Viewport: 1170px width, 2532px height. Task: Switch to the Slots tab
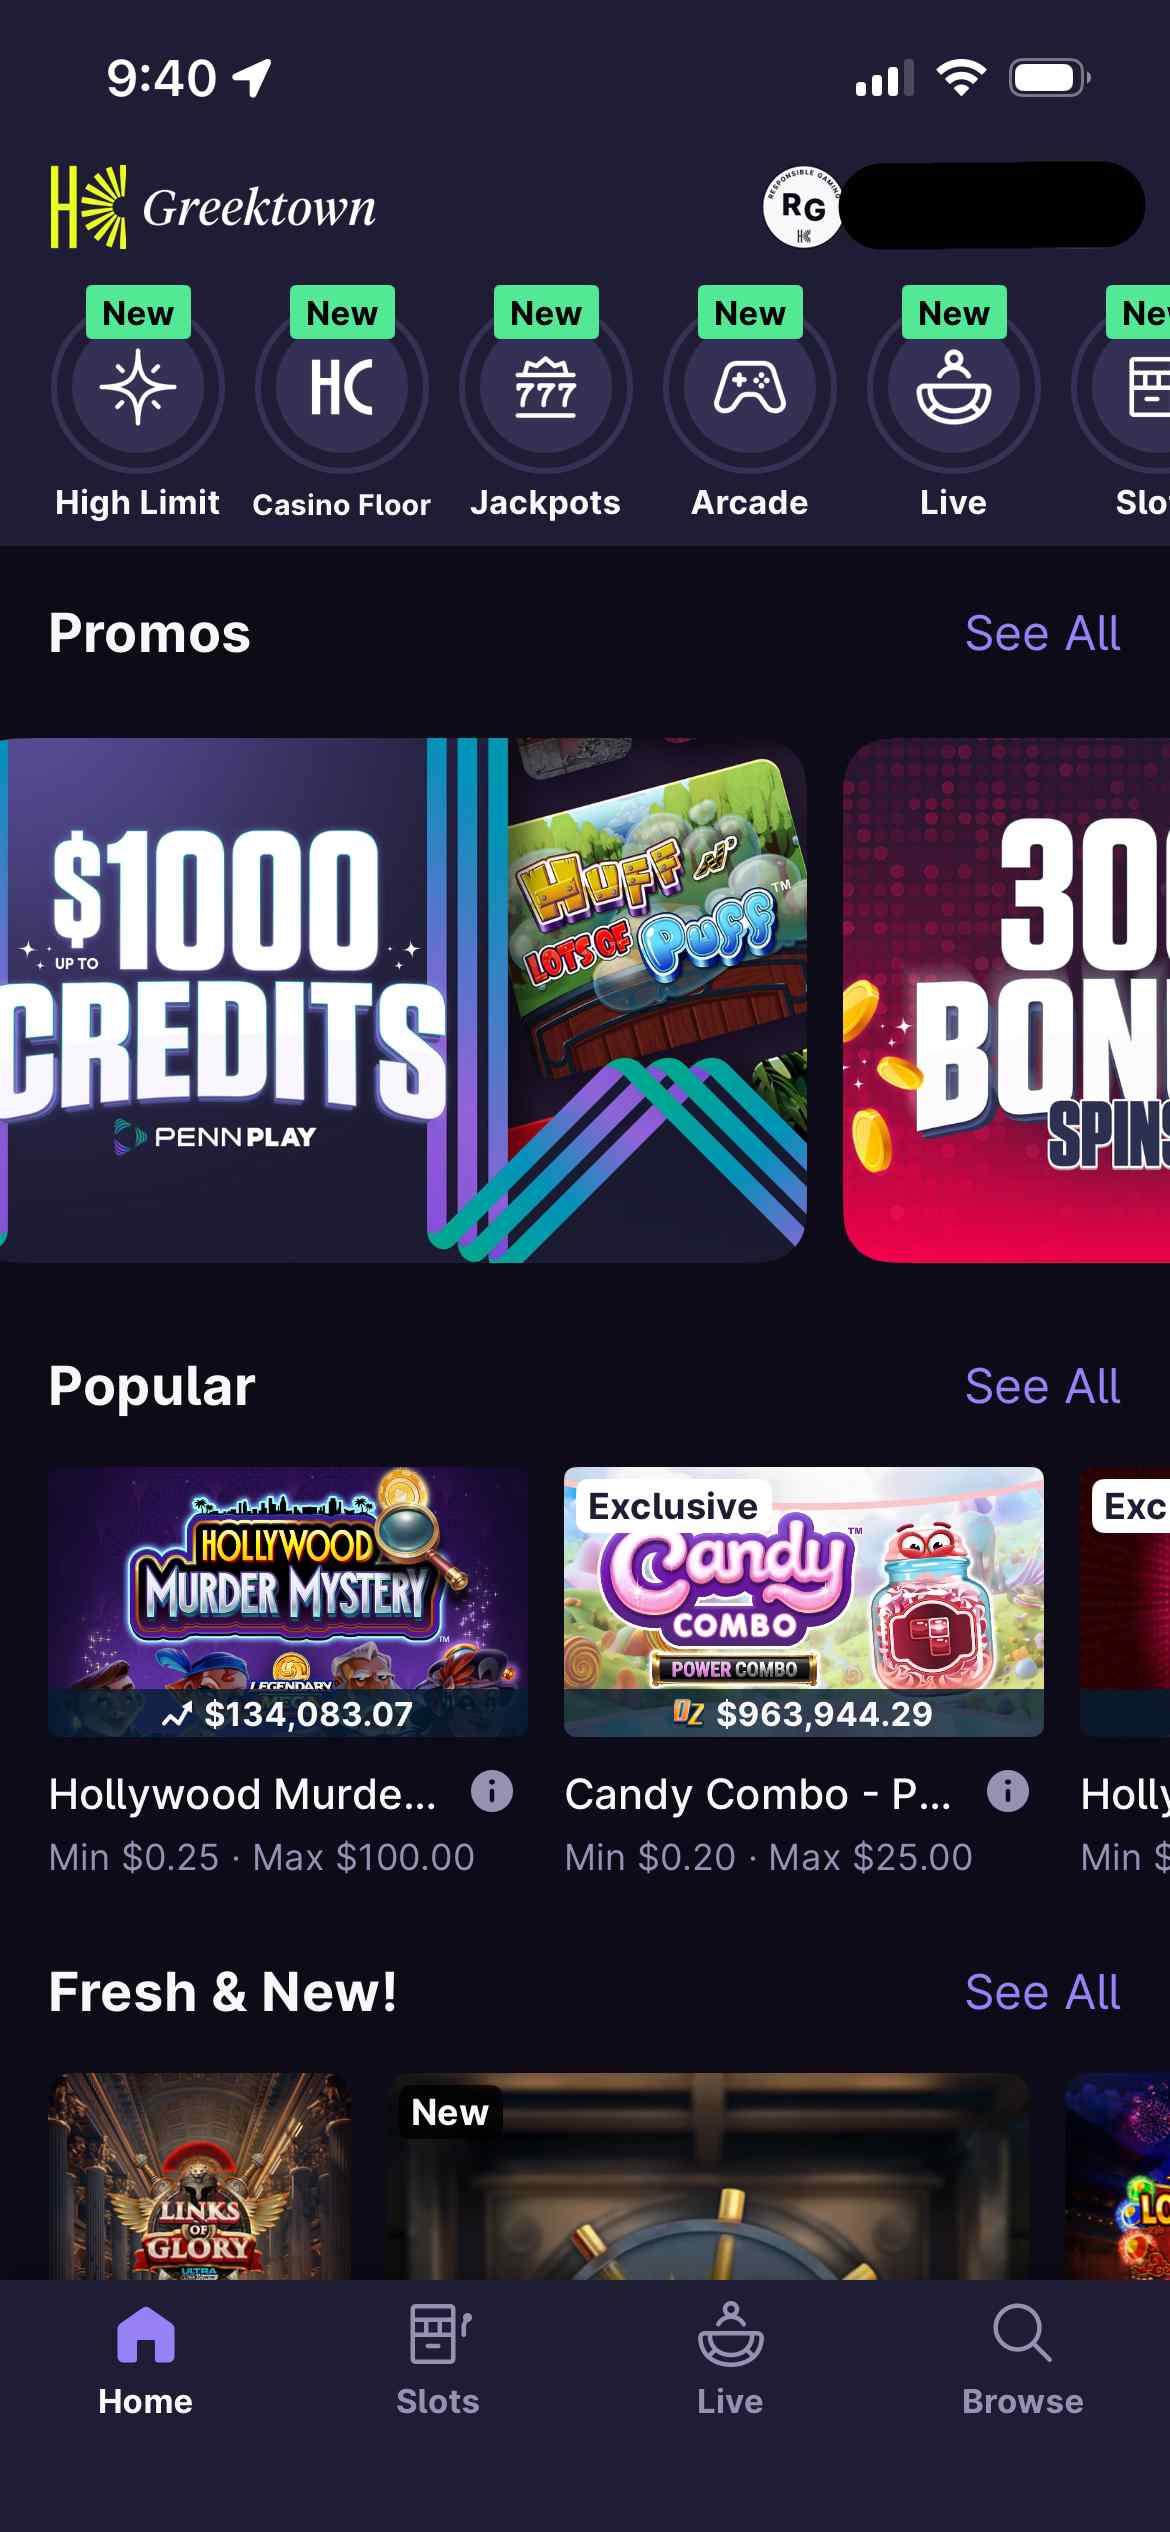[438, 2356]
